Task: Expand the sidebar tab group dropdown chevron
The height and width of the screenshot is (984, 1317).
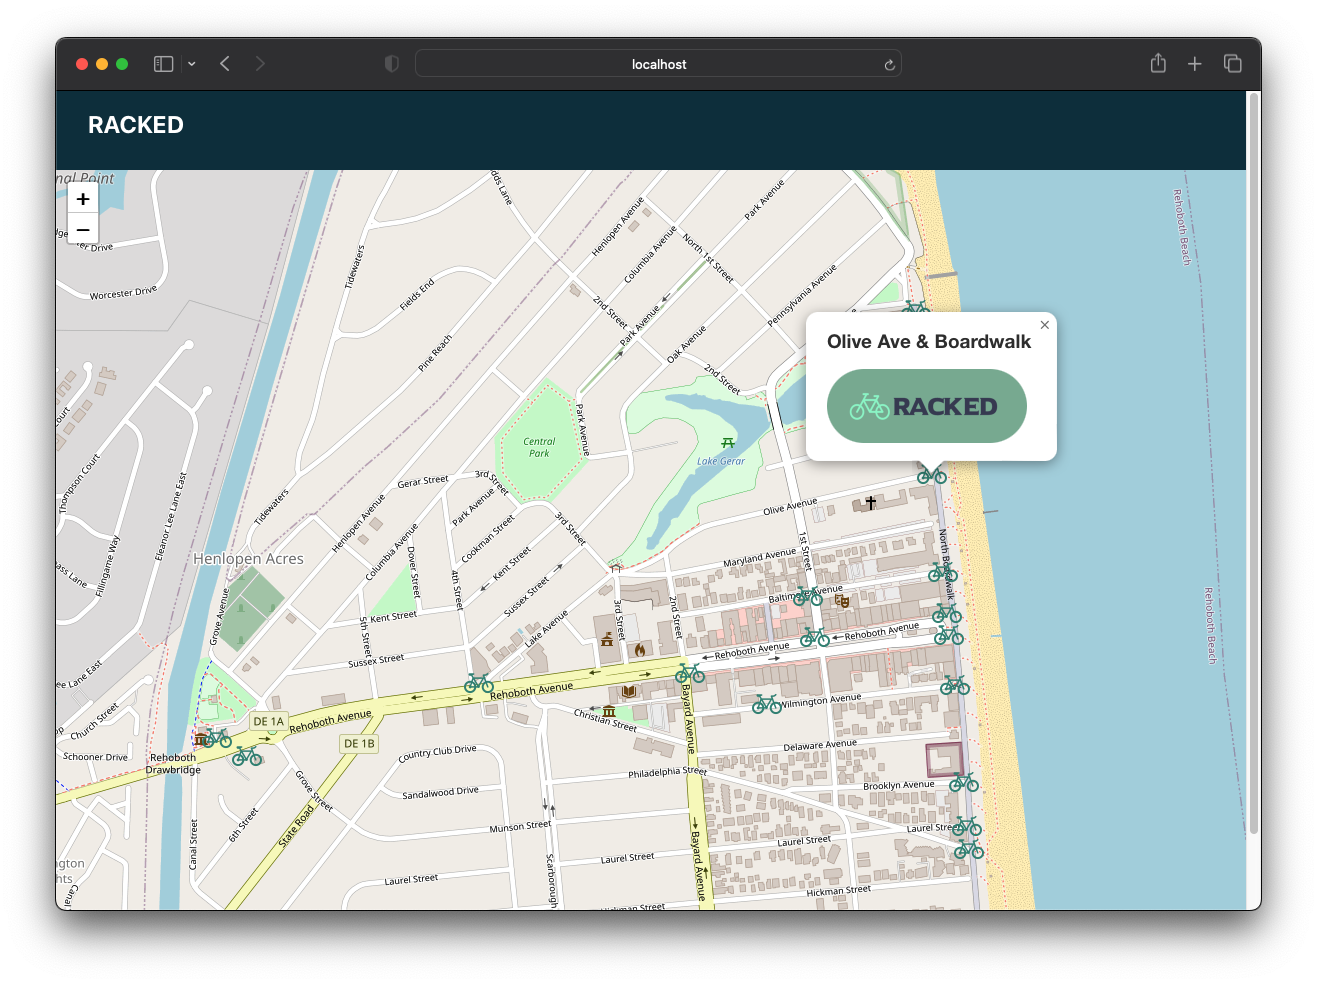Action: 192,64
